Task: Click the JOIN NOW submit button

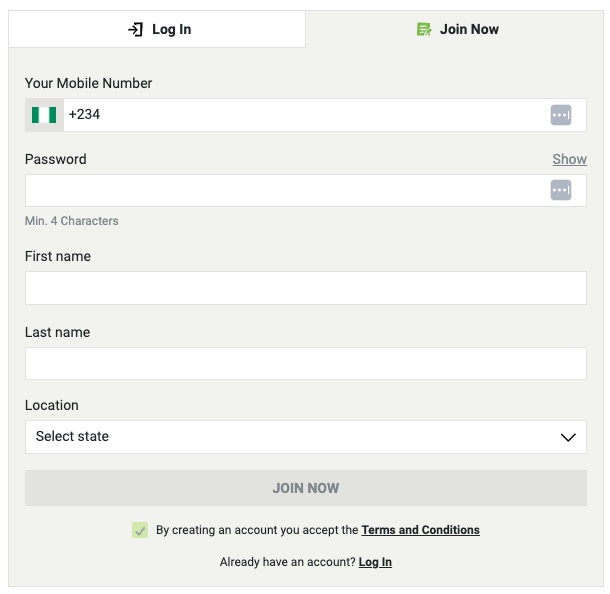Action: tap(306, 488)
